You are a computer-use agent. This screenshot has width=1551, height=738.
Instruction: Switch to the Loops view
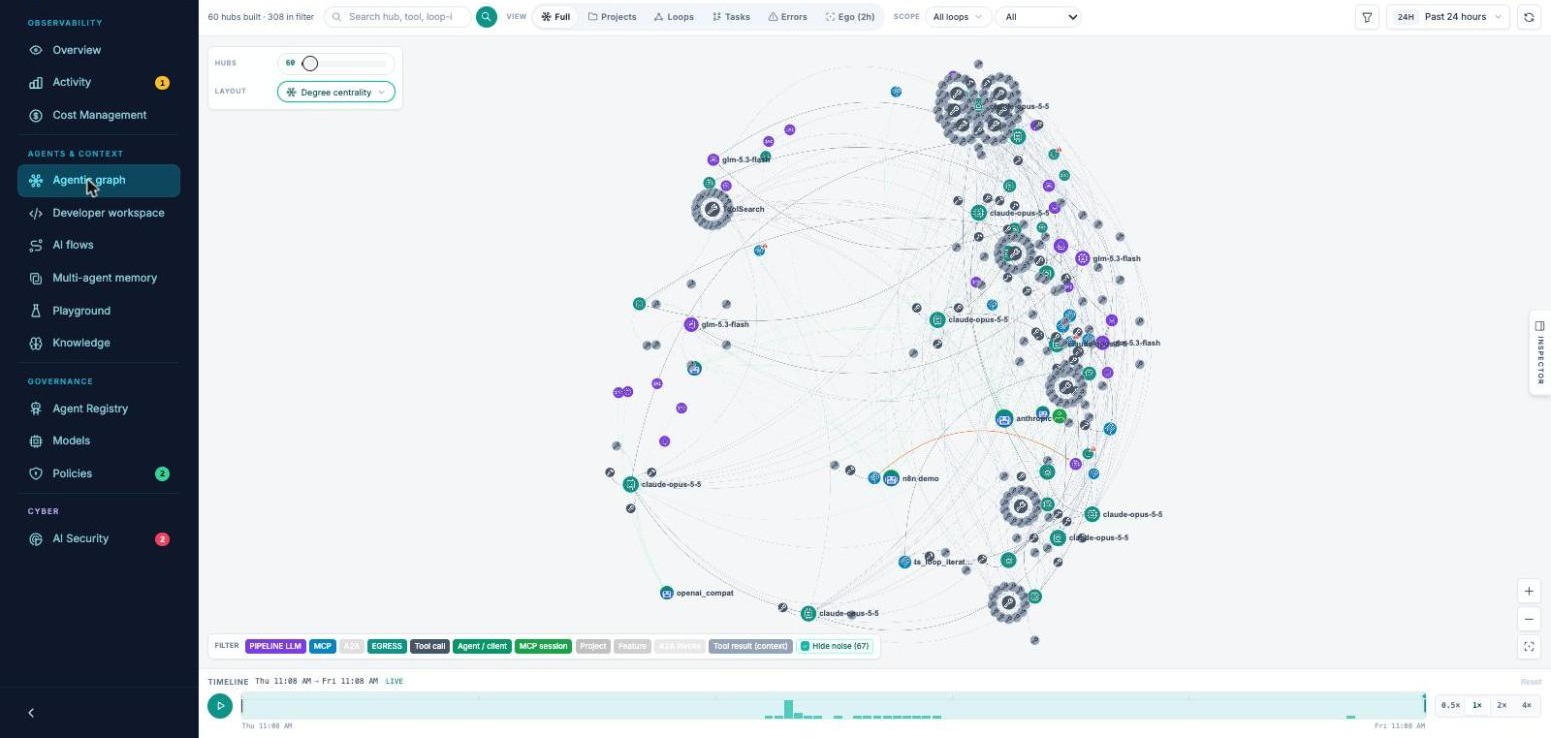tap(673, 17)
